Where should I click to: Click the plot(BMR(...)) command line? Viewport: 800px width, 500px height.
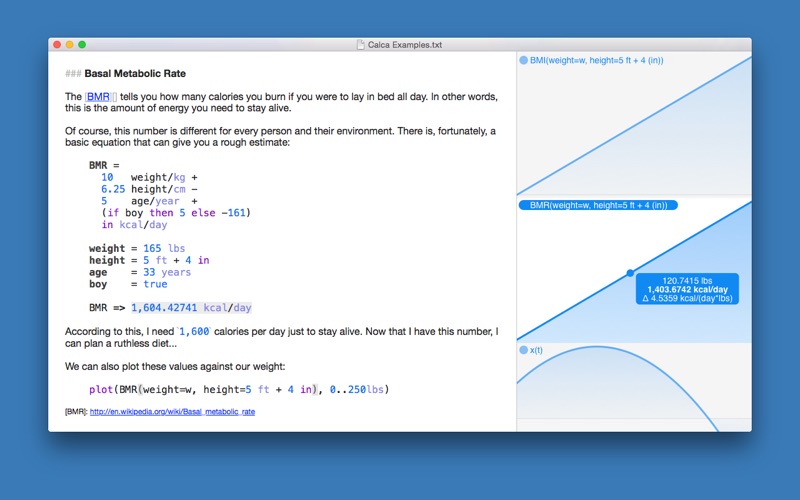pos(239,389)
